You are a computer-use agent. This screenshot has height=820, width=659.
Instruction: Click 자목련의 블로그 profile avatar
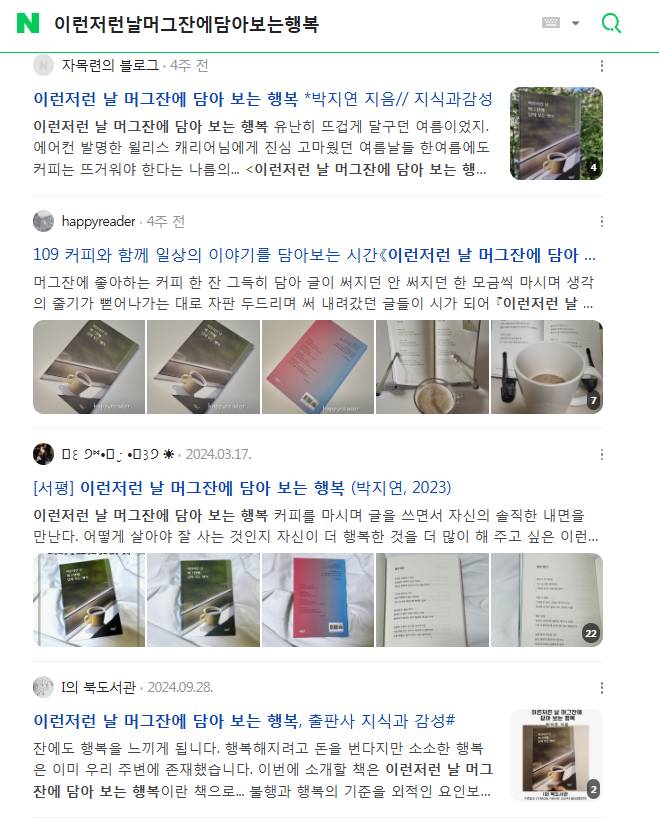tap(43, 65)
